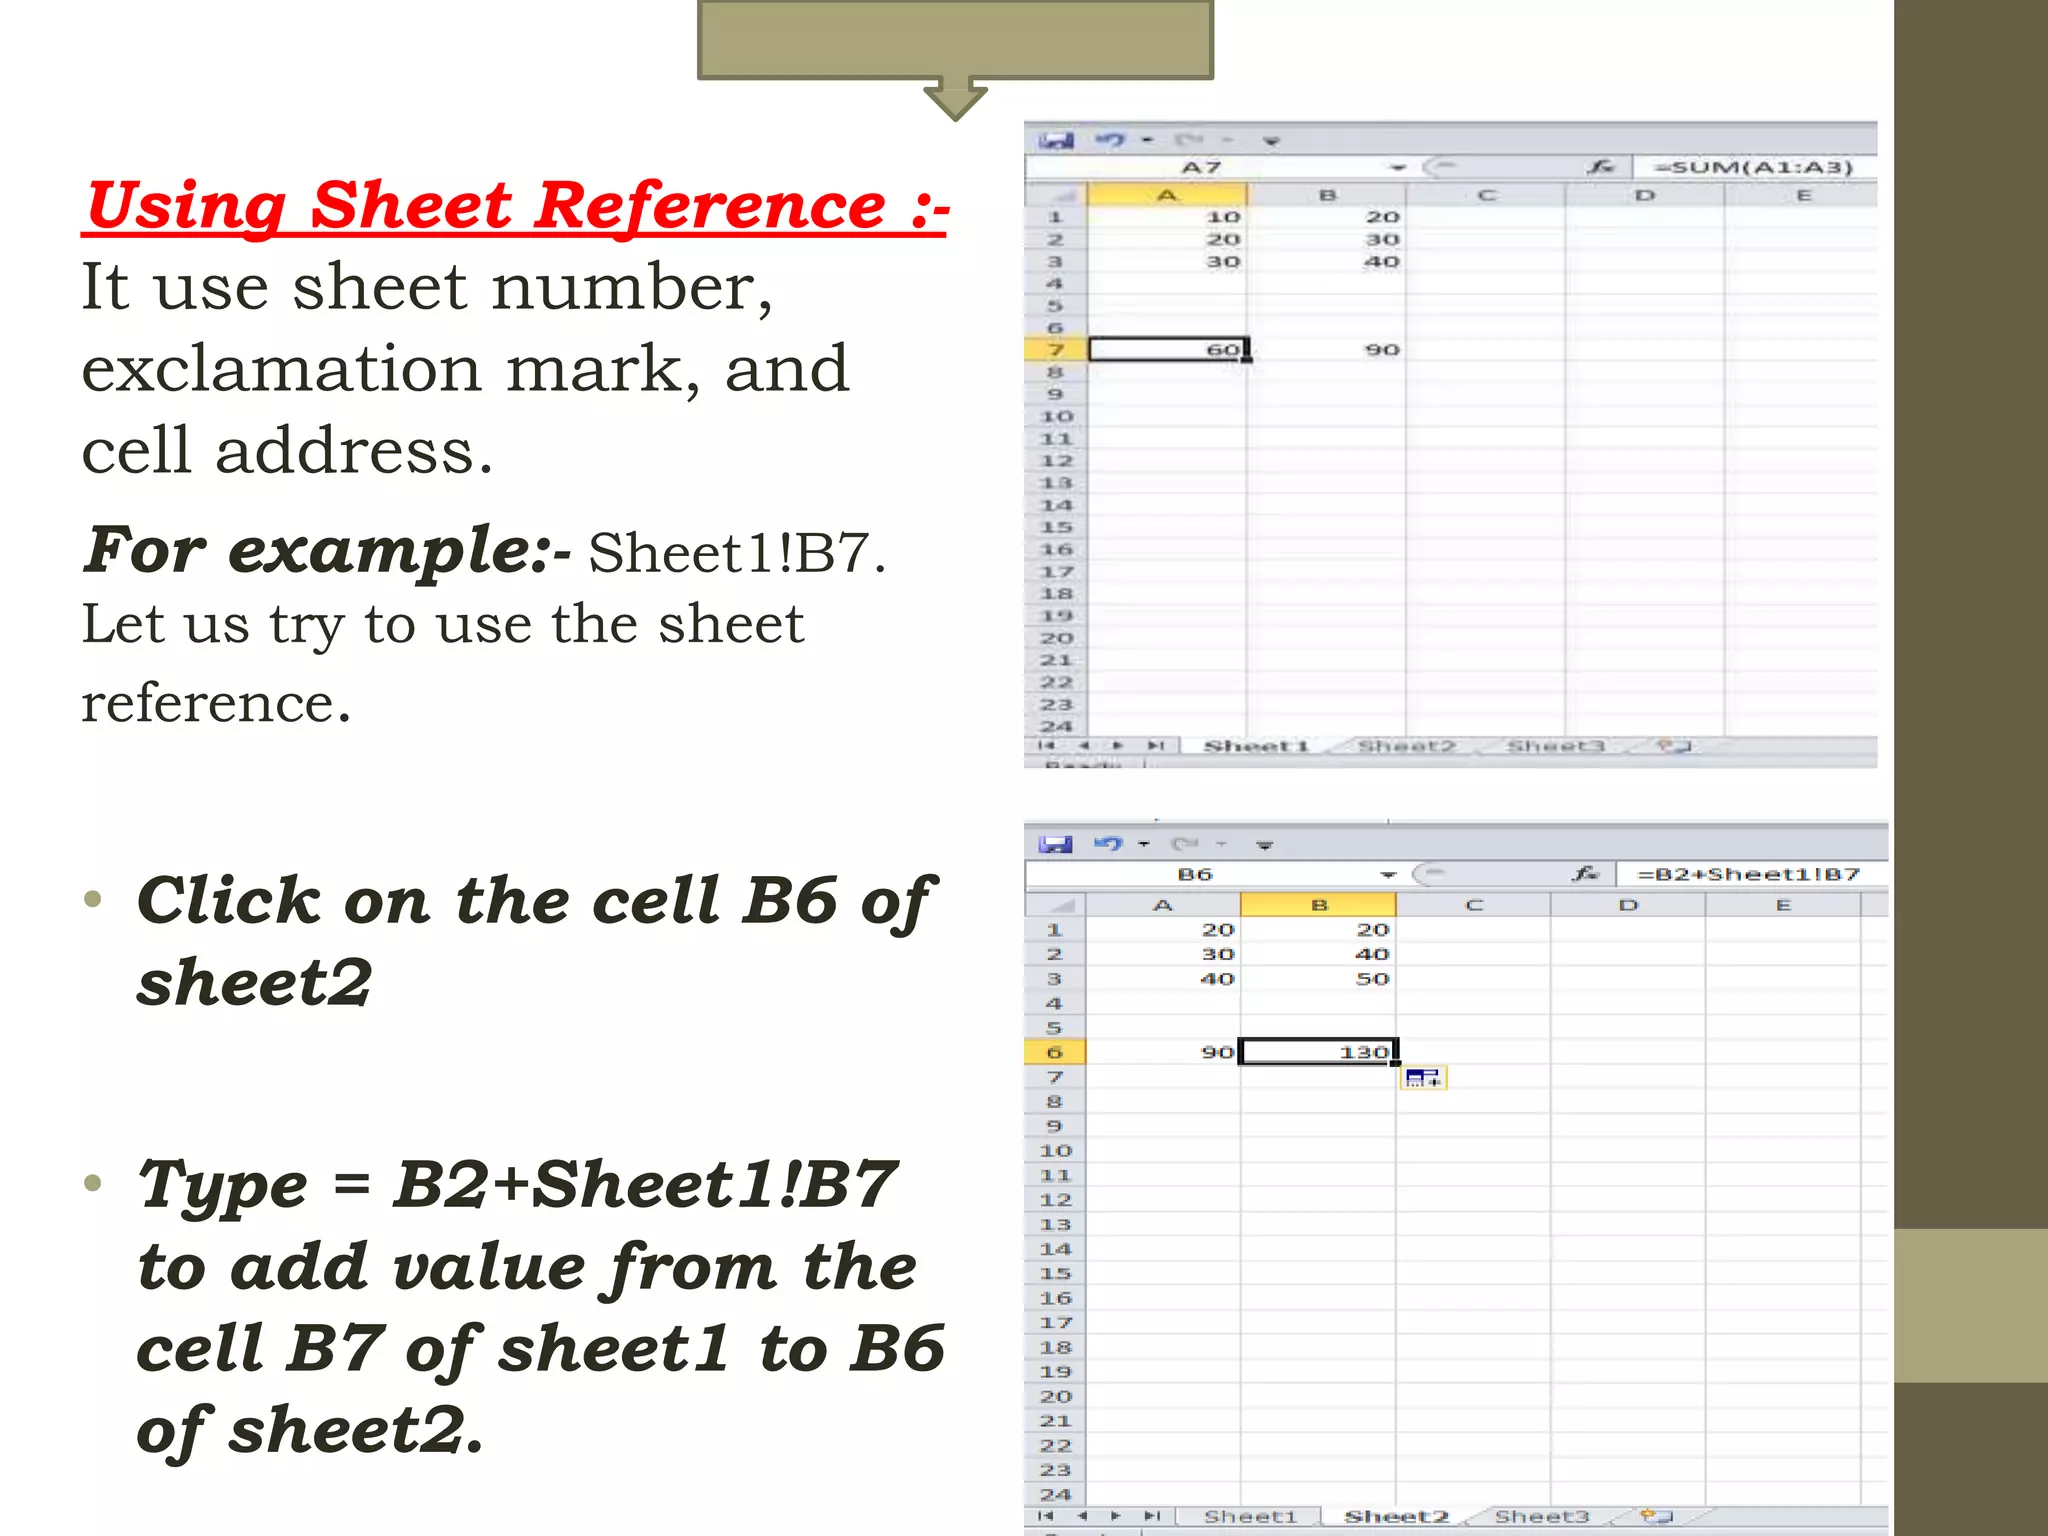Click previous-sheet arrow in lower window
2048x1536 pixels.
click(x=1082, y=1517)
